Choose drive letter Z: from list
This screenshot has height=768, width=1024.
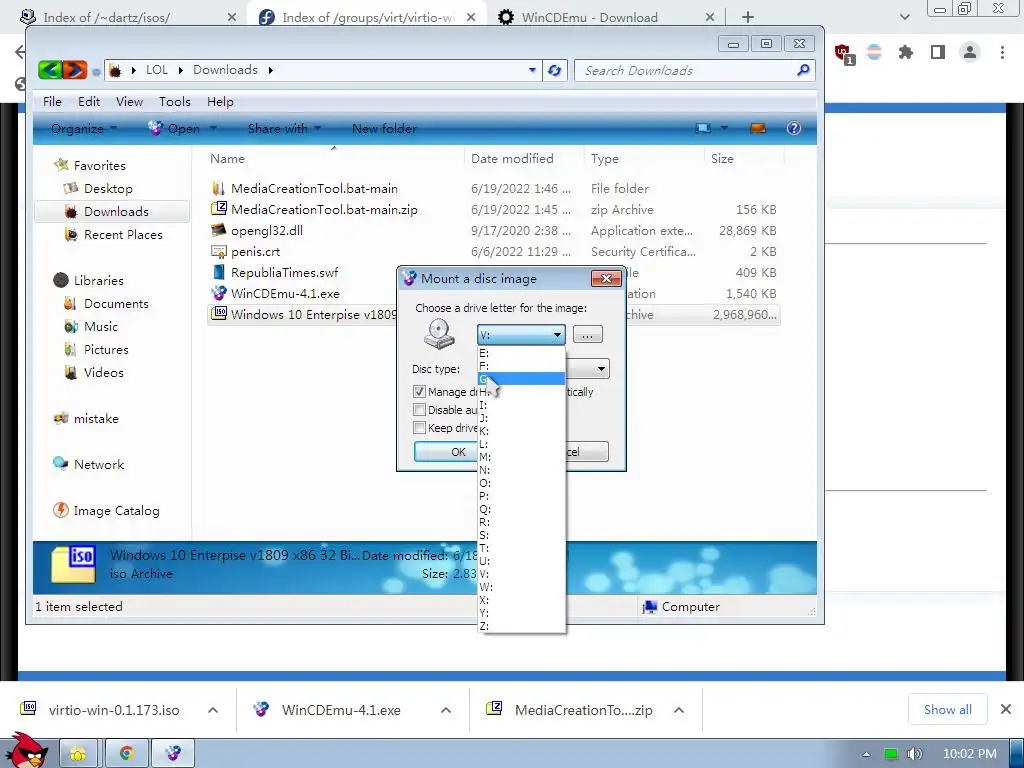pyautogui.click(x=521, y=626)
